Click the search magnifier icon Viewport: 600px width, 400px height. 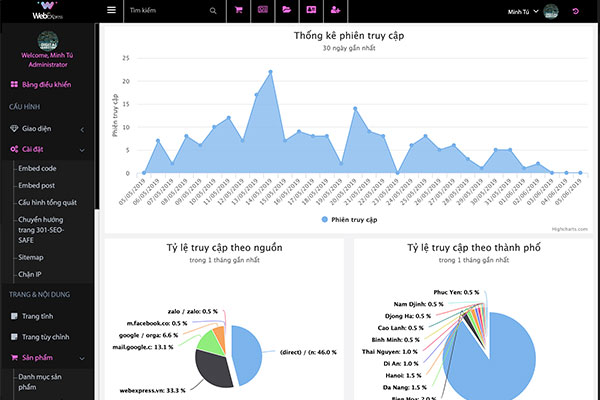point(212,10)
